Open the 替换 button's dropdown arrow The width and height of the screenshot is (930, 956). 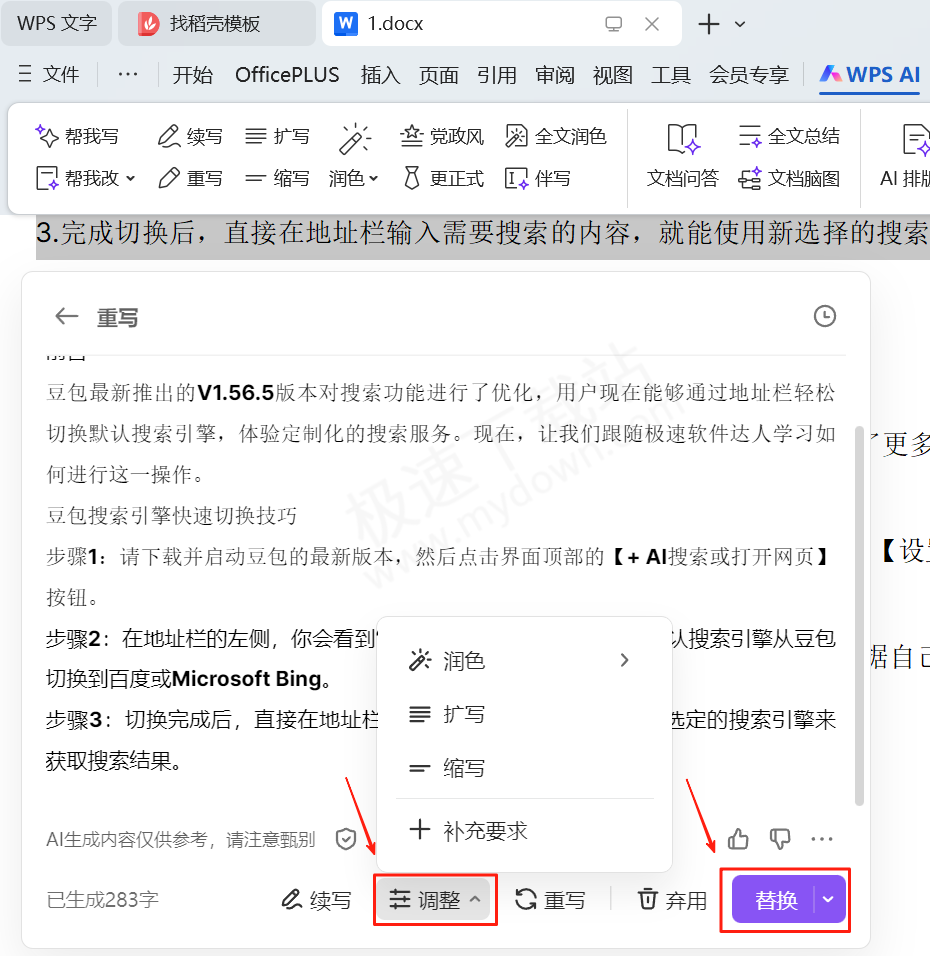pos(828,899)
